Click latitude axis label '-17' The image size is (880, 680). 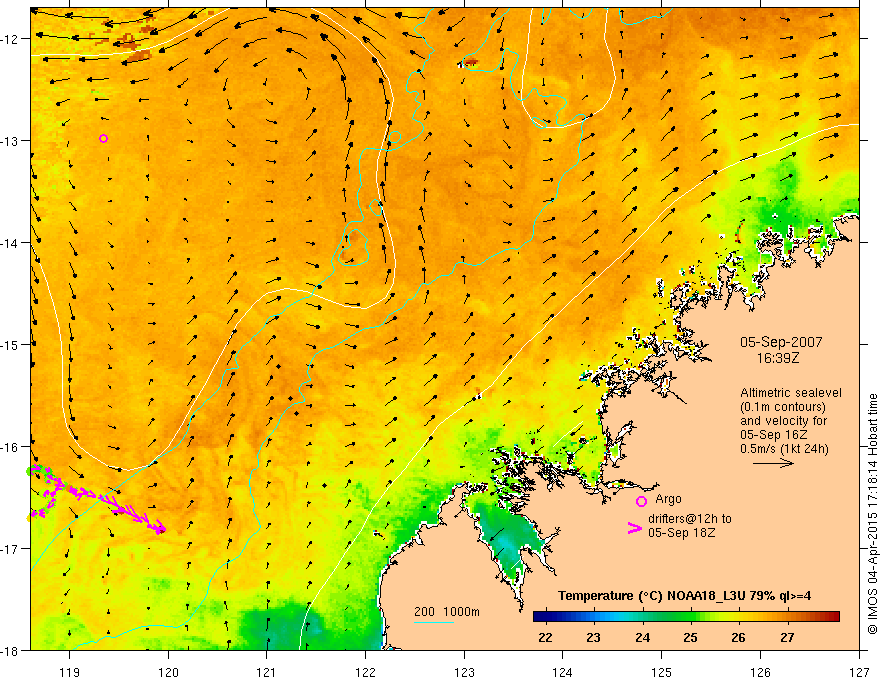tap(11, 548)
